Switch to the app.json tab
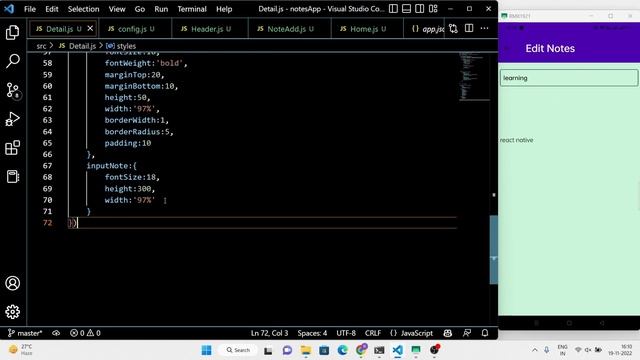Viewport: 640px width, 360px height. (x=424, y=29)
